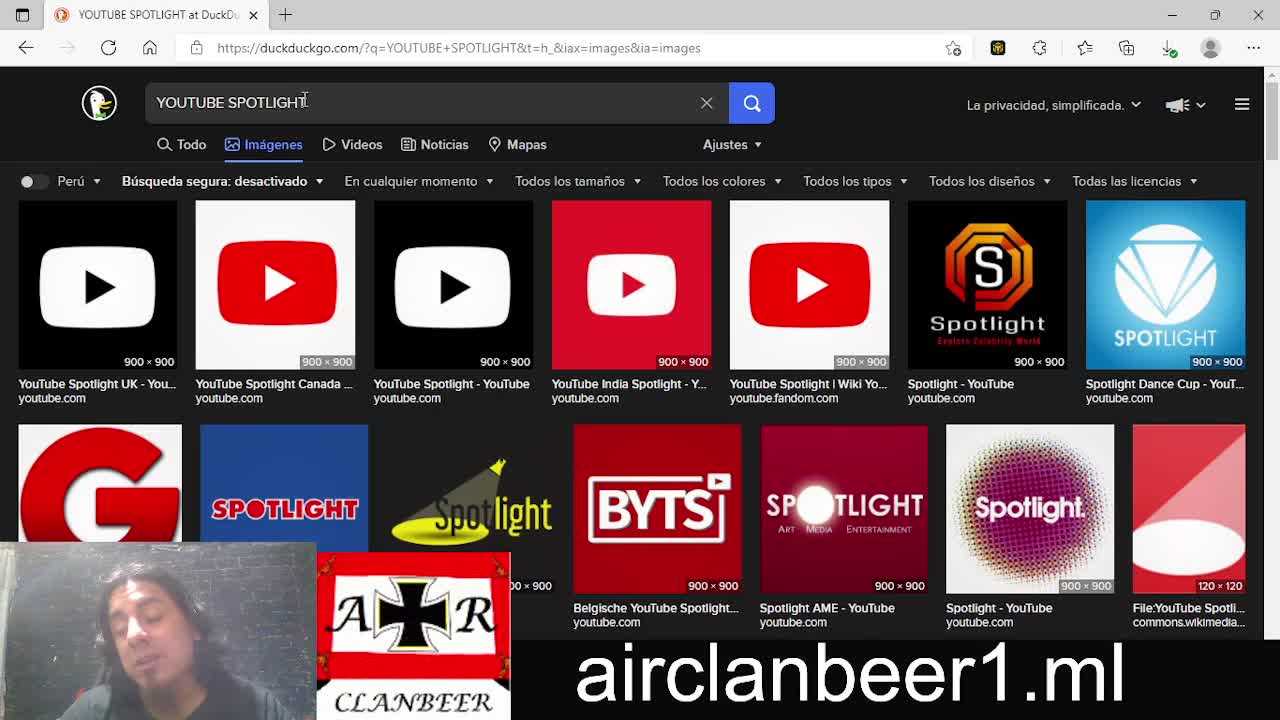
Task: Open the YouTube Spotlight UK thumbnail
Action: (x=97, y=285)
